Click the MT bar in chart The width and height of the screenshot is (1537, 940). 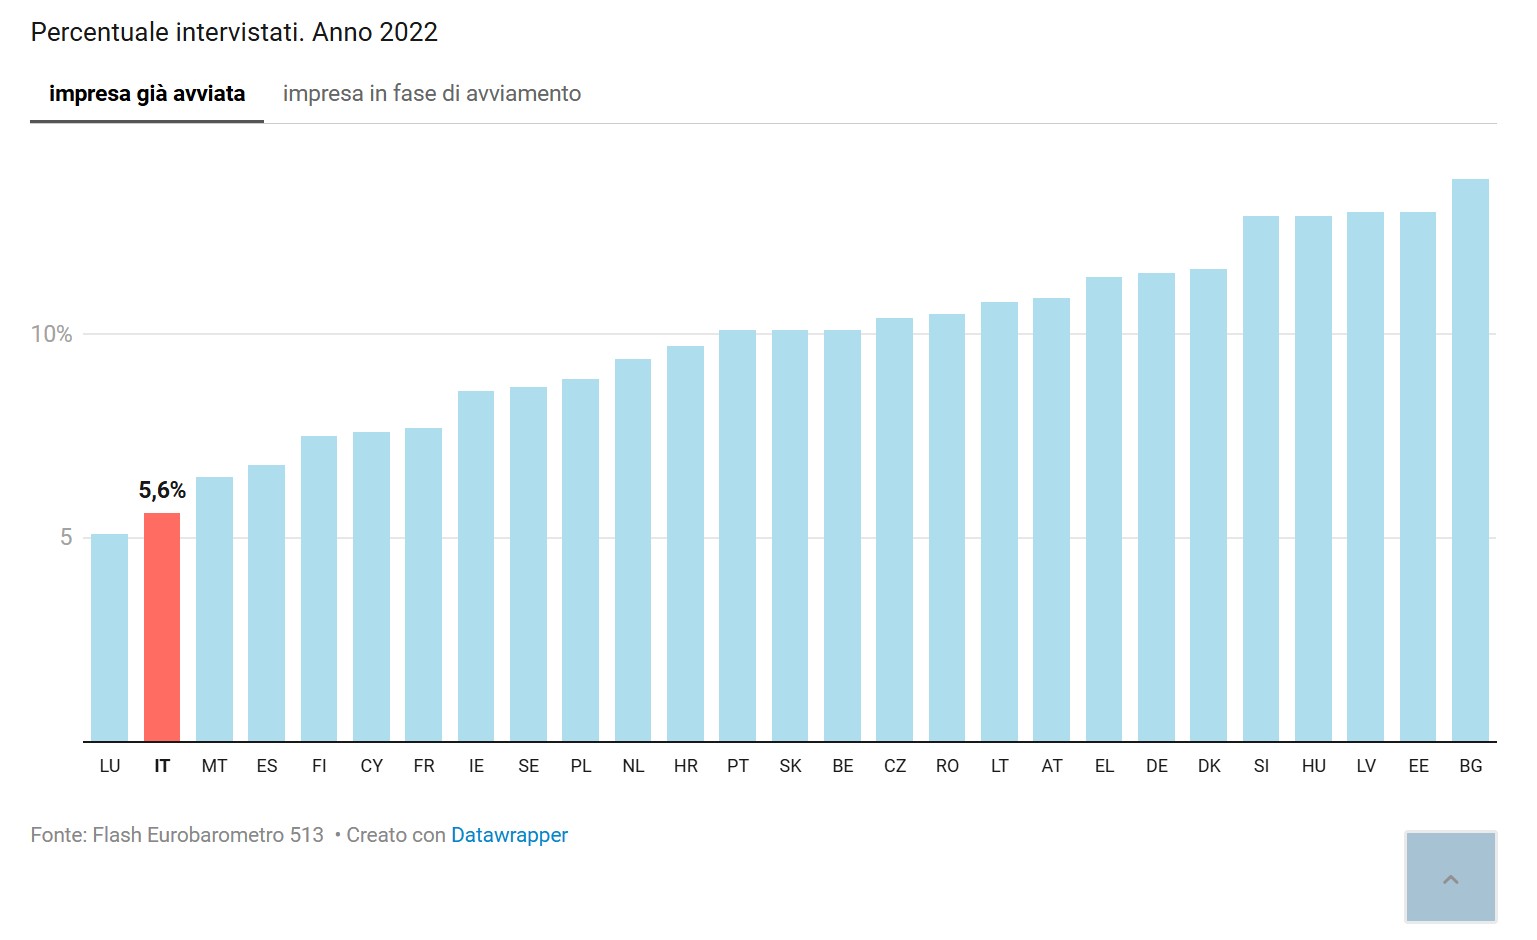[214, 609]
